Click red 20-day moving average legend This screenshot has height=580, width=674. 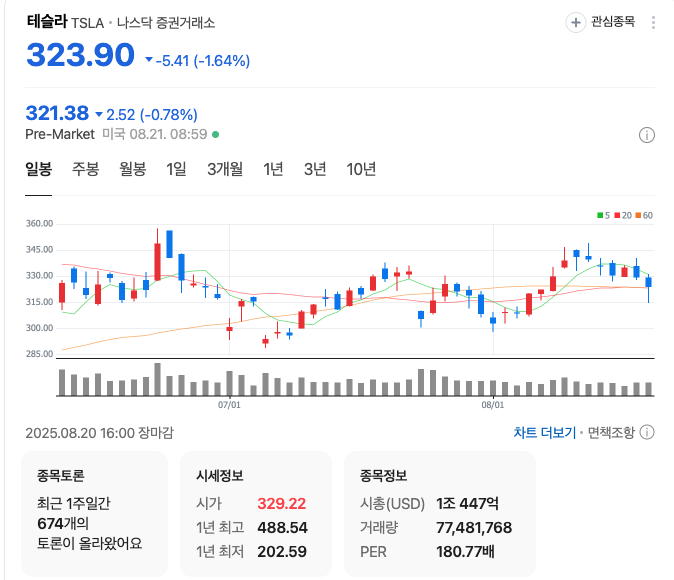[x=623, y=215]
